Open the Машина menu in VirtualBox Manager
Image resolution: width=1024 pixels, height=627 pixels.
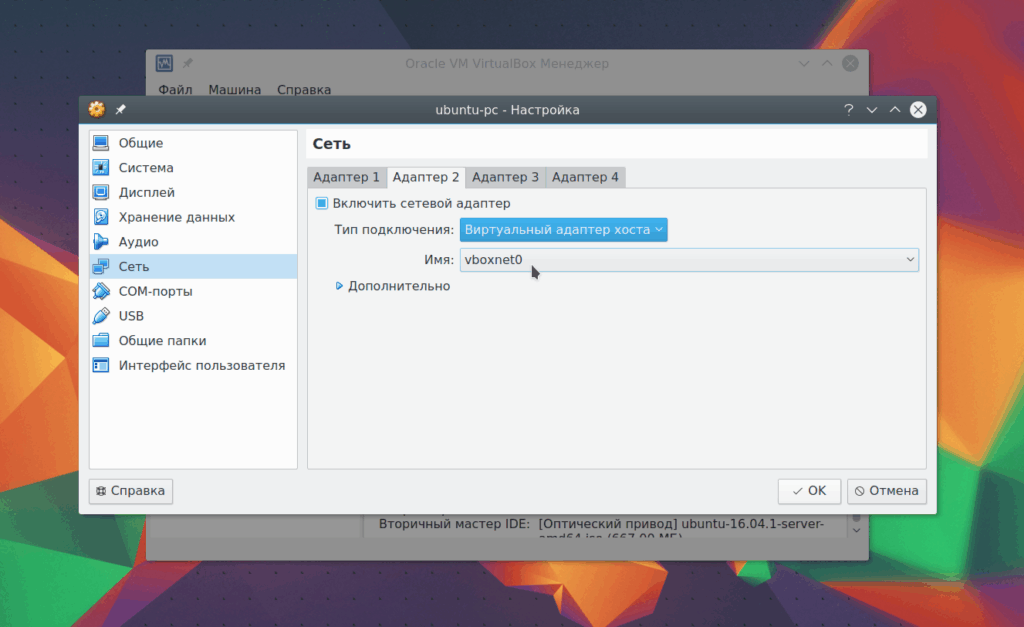234,89
